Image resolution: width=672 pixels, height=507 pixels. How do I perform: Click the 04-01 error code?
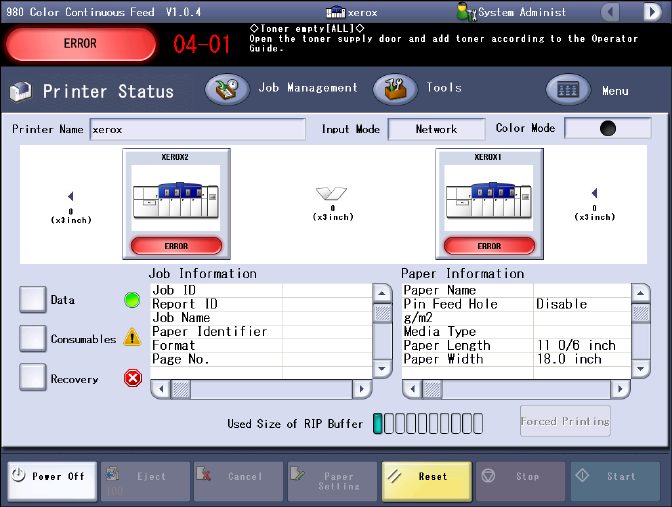click(202, 44)
